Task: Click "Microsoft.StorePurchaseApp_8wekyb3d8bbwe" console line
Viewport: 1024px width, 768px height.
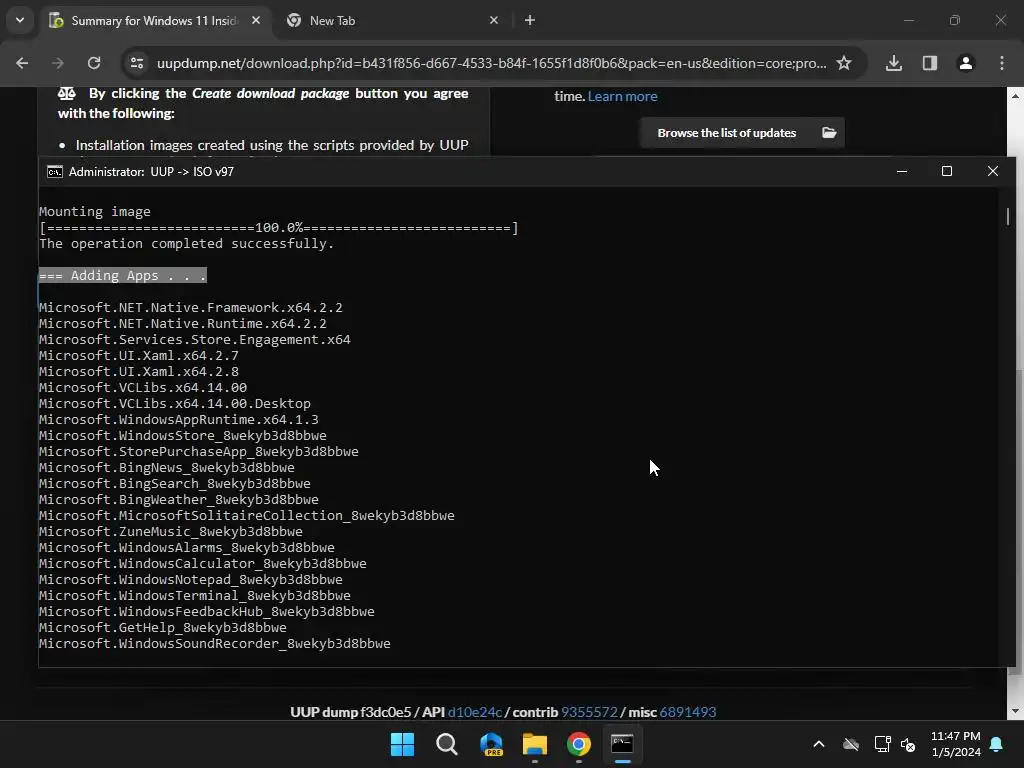Action: 199,452
